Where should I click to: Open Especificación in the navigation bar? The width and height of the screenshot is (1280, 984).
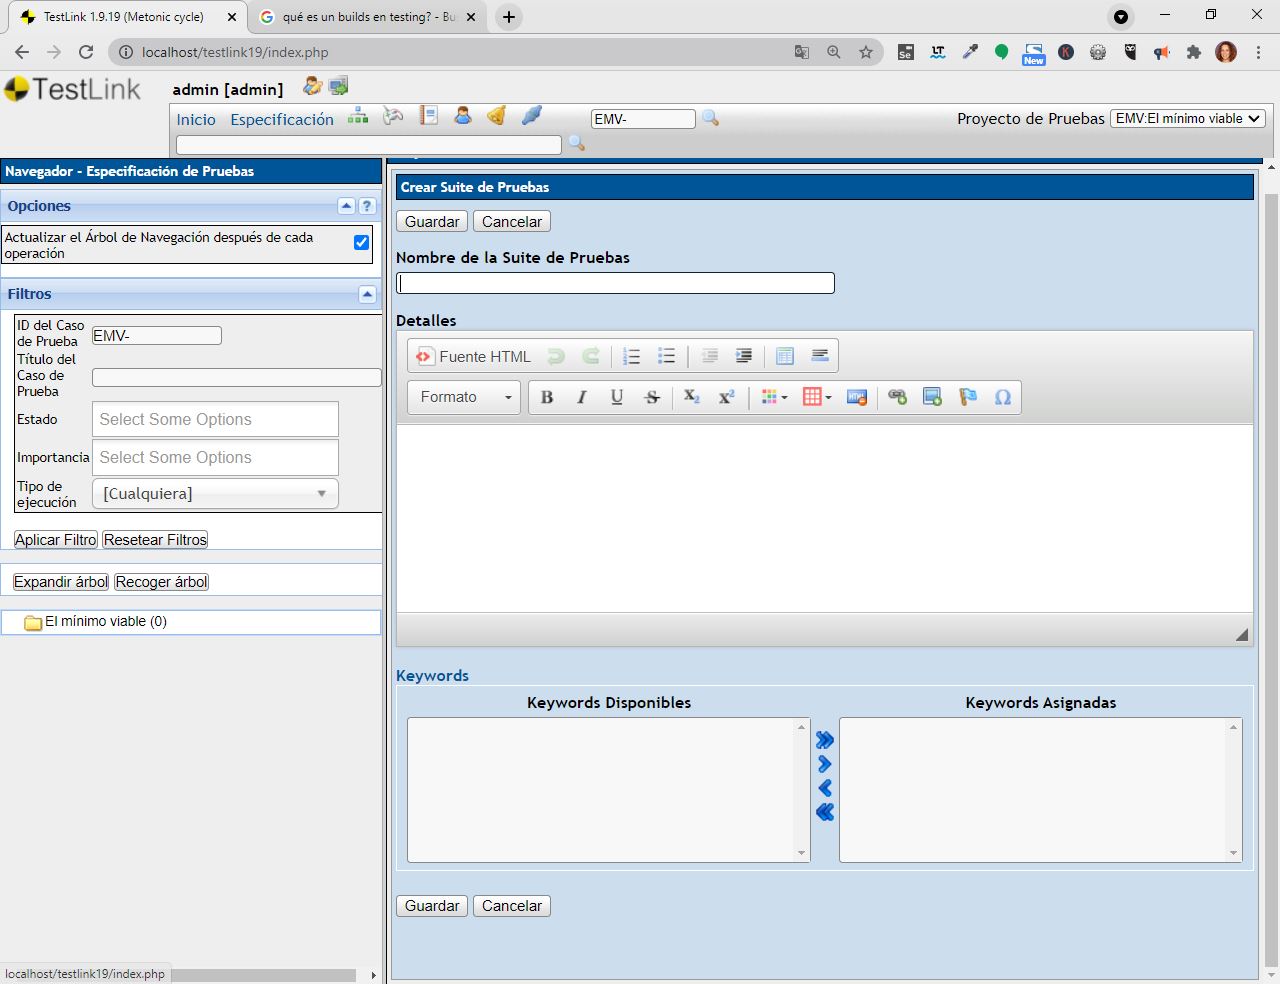tap(282, 119)
